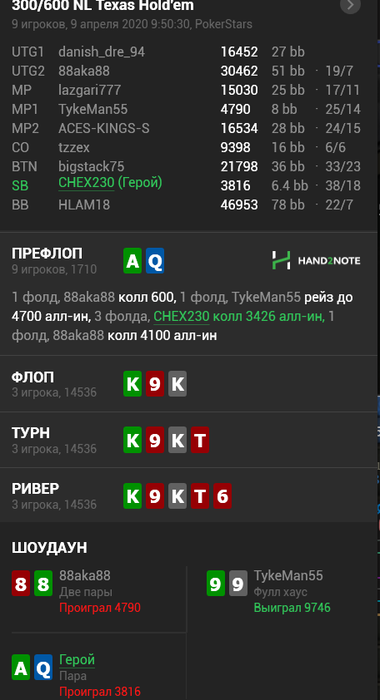Select player danish_dre_94 row

pos(186,52)
